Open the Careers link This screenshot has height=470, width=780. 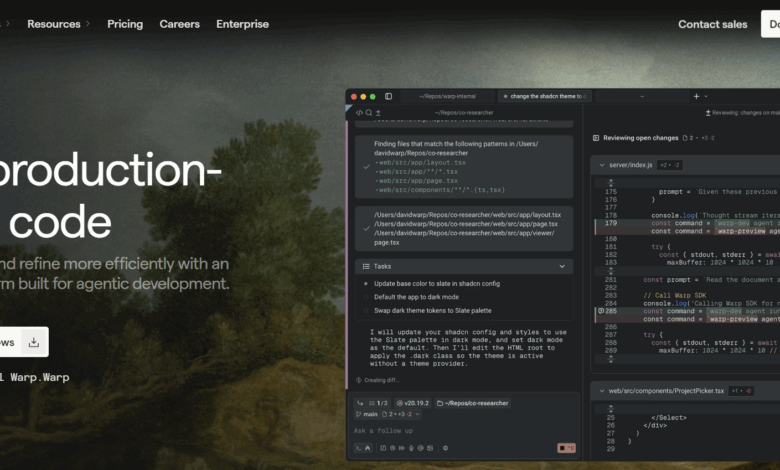click(x=179, y=24)
